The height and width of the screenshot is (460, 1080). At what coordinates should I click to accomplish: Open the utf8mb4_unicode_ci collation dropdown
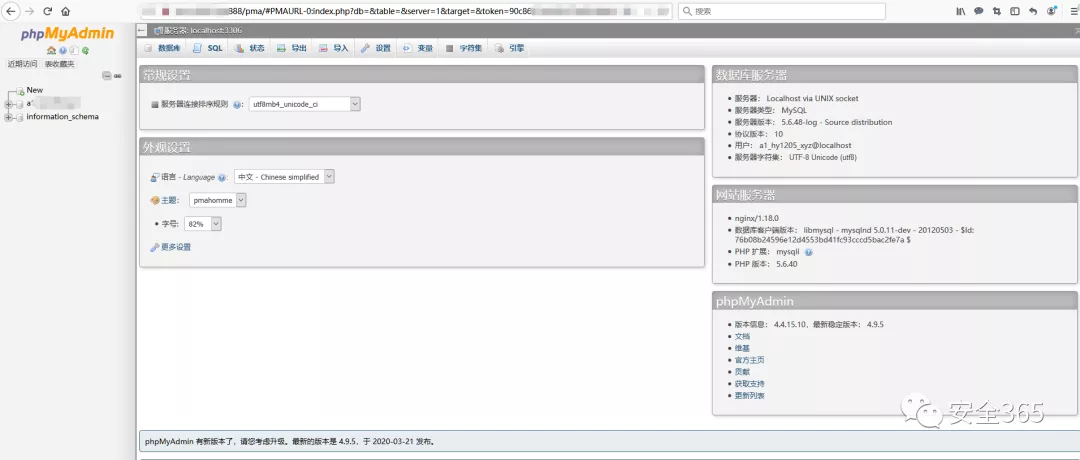pyautogui.click(x=304, y=104)
